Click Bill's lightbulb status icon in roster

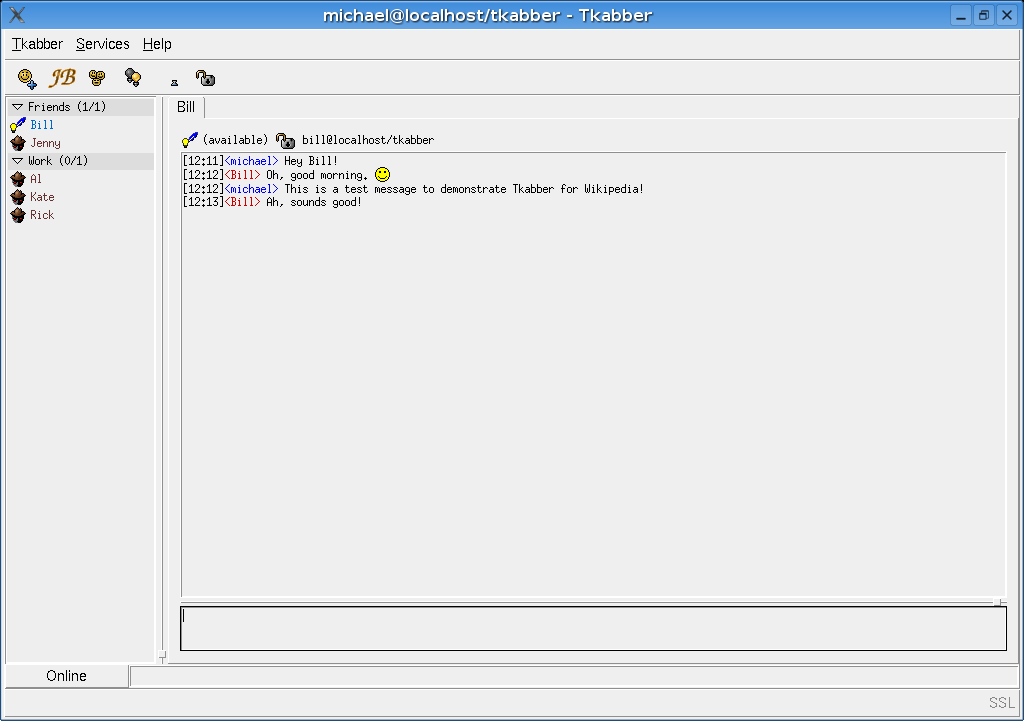(18, 125)
